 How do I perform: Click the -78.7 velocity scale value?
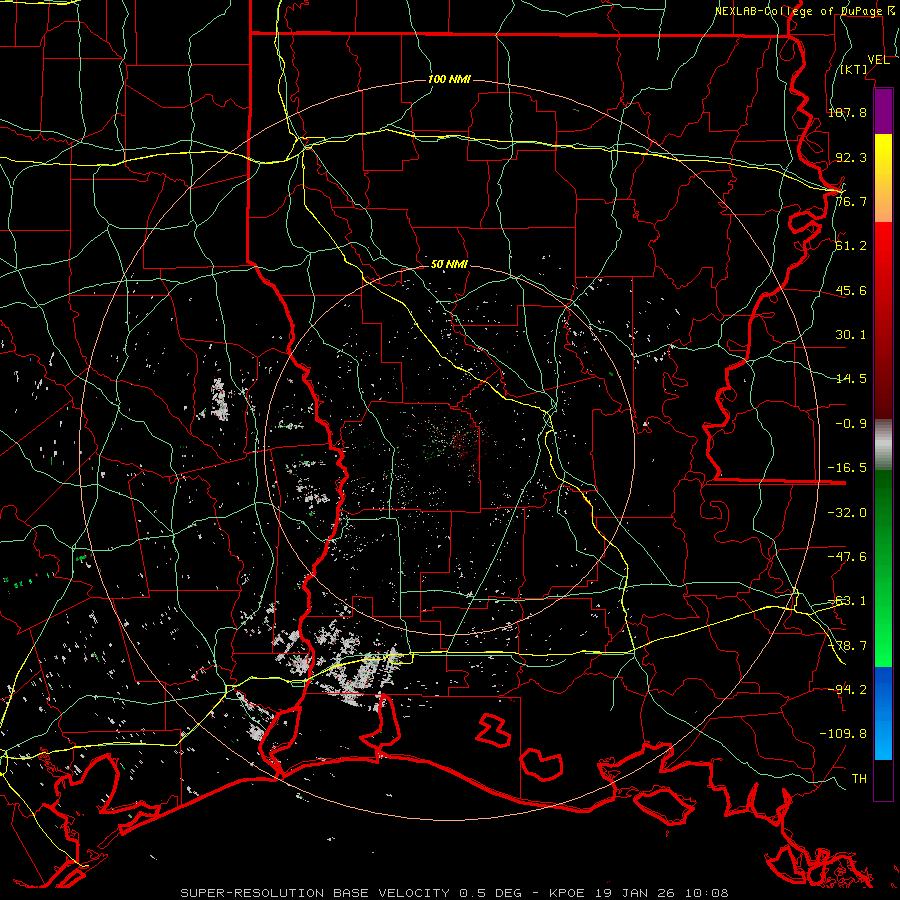[x=847, y=646]
